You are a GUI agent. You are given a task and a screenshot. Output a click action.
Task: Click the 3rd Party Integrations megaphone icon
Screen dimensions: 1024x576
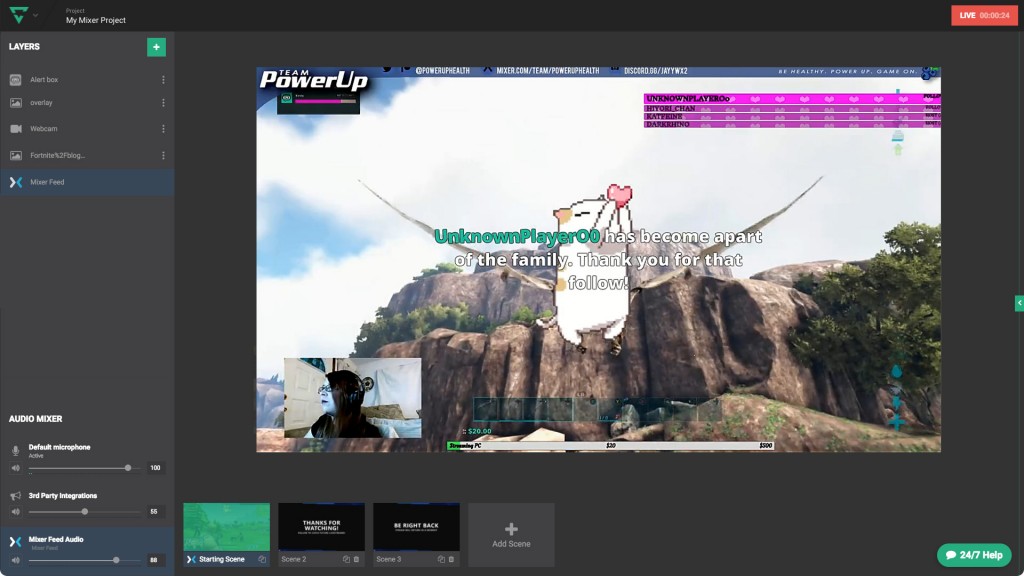[x=15, y=496]
